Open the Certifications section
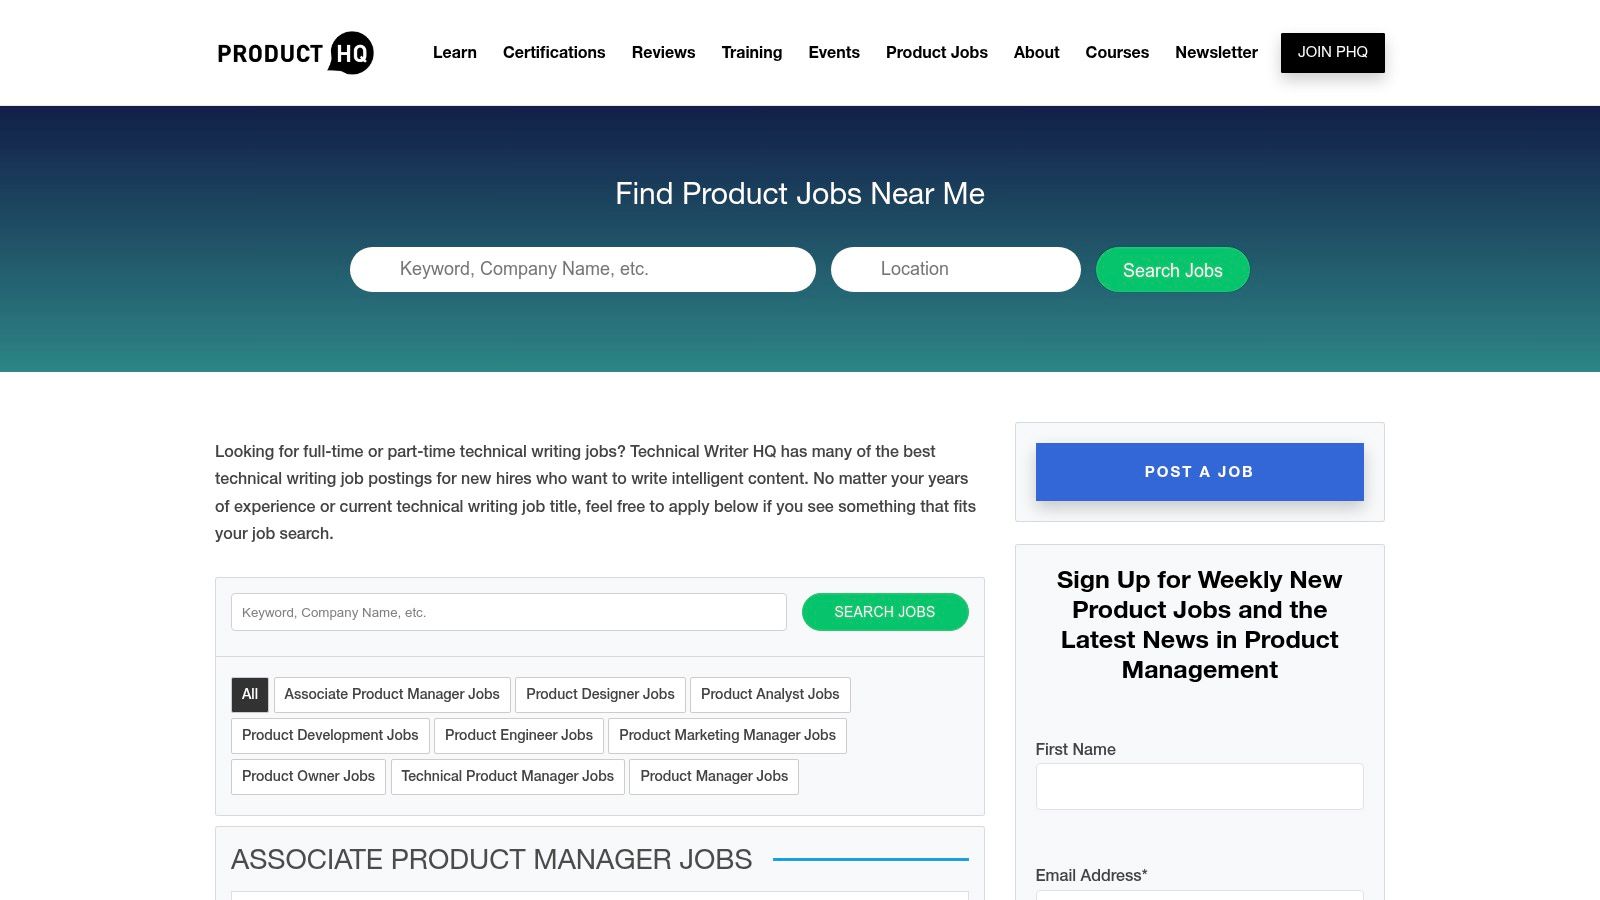This screenshot has width=1600, height=900. 554,53
